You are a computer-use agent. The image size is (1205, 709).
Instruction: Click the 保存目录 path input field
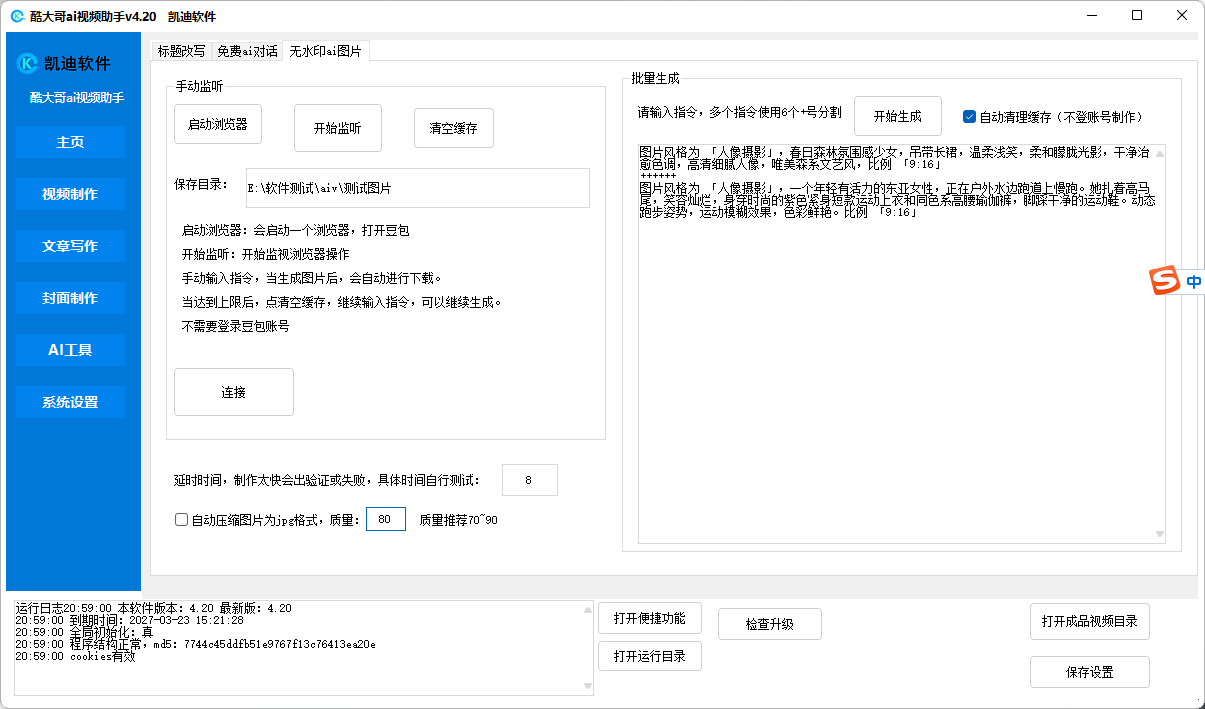tap(417, 187)
